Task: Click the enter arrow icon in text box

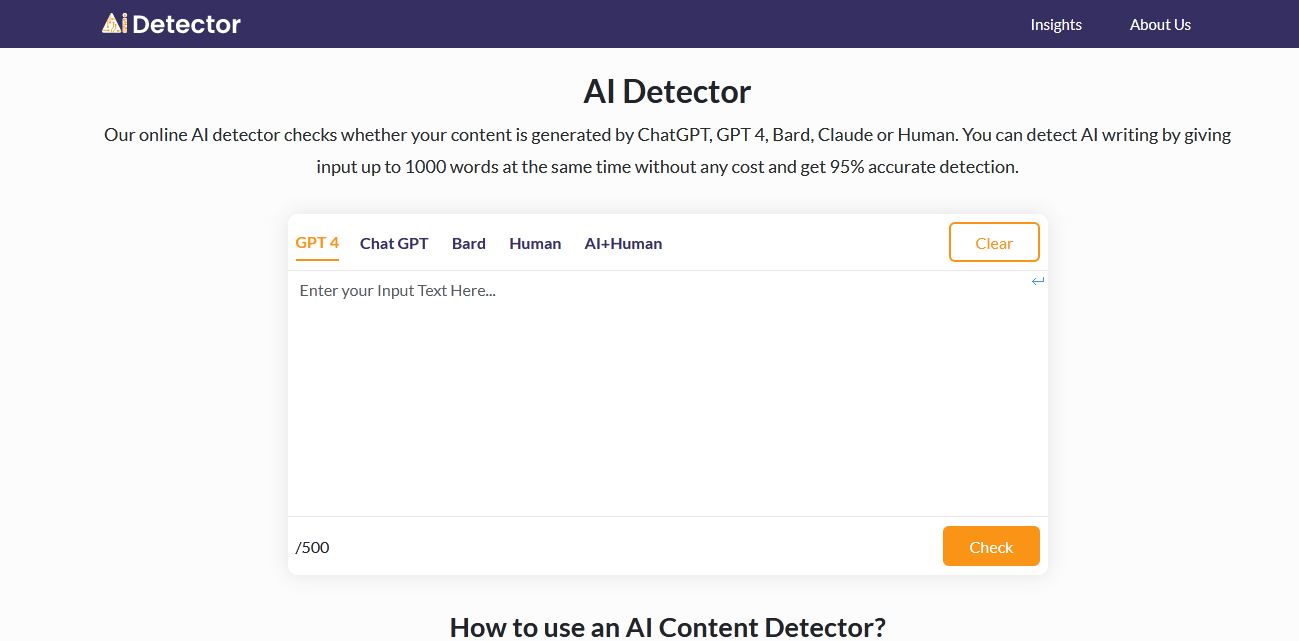Action: (x=1038, y=281)
